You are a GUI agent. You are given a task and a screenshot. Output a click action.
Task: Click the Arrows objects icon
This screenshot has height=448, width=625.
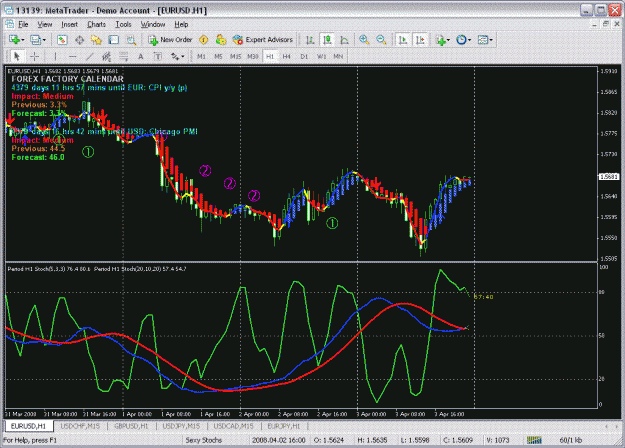tap(175, 57)
